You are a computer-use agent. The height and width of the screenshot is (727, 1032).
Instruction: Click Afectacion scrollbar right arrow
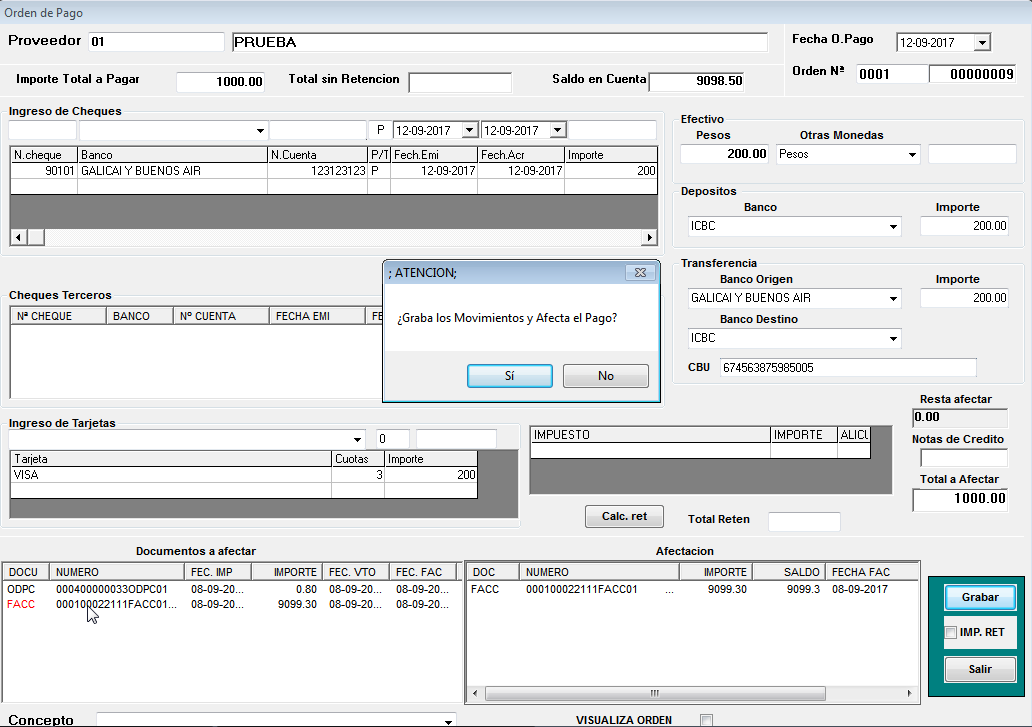coord(910,693)
